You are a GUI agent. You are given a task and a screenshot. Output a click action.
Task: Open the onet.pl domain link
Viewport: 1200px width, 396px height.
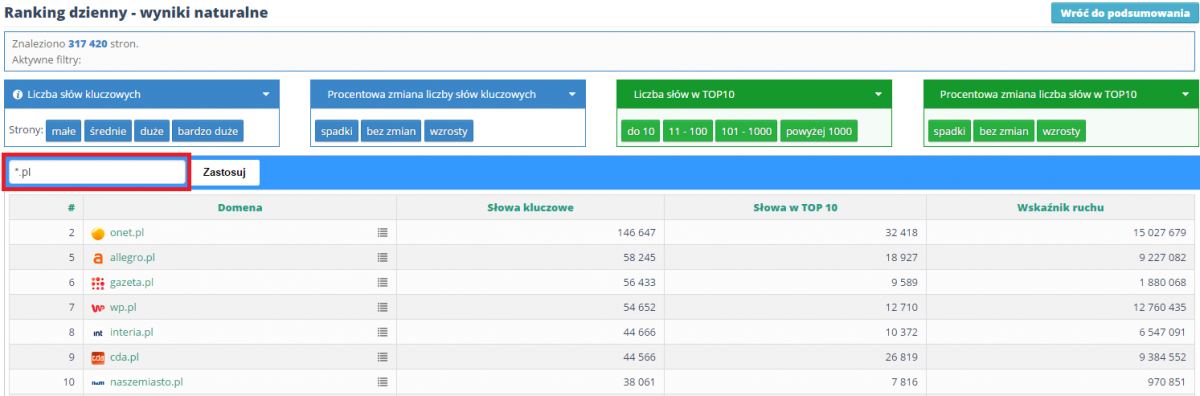coord(128,233)
